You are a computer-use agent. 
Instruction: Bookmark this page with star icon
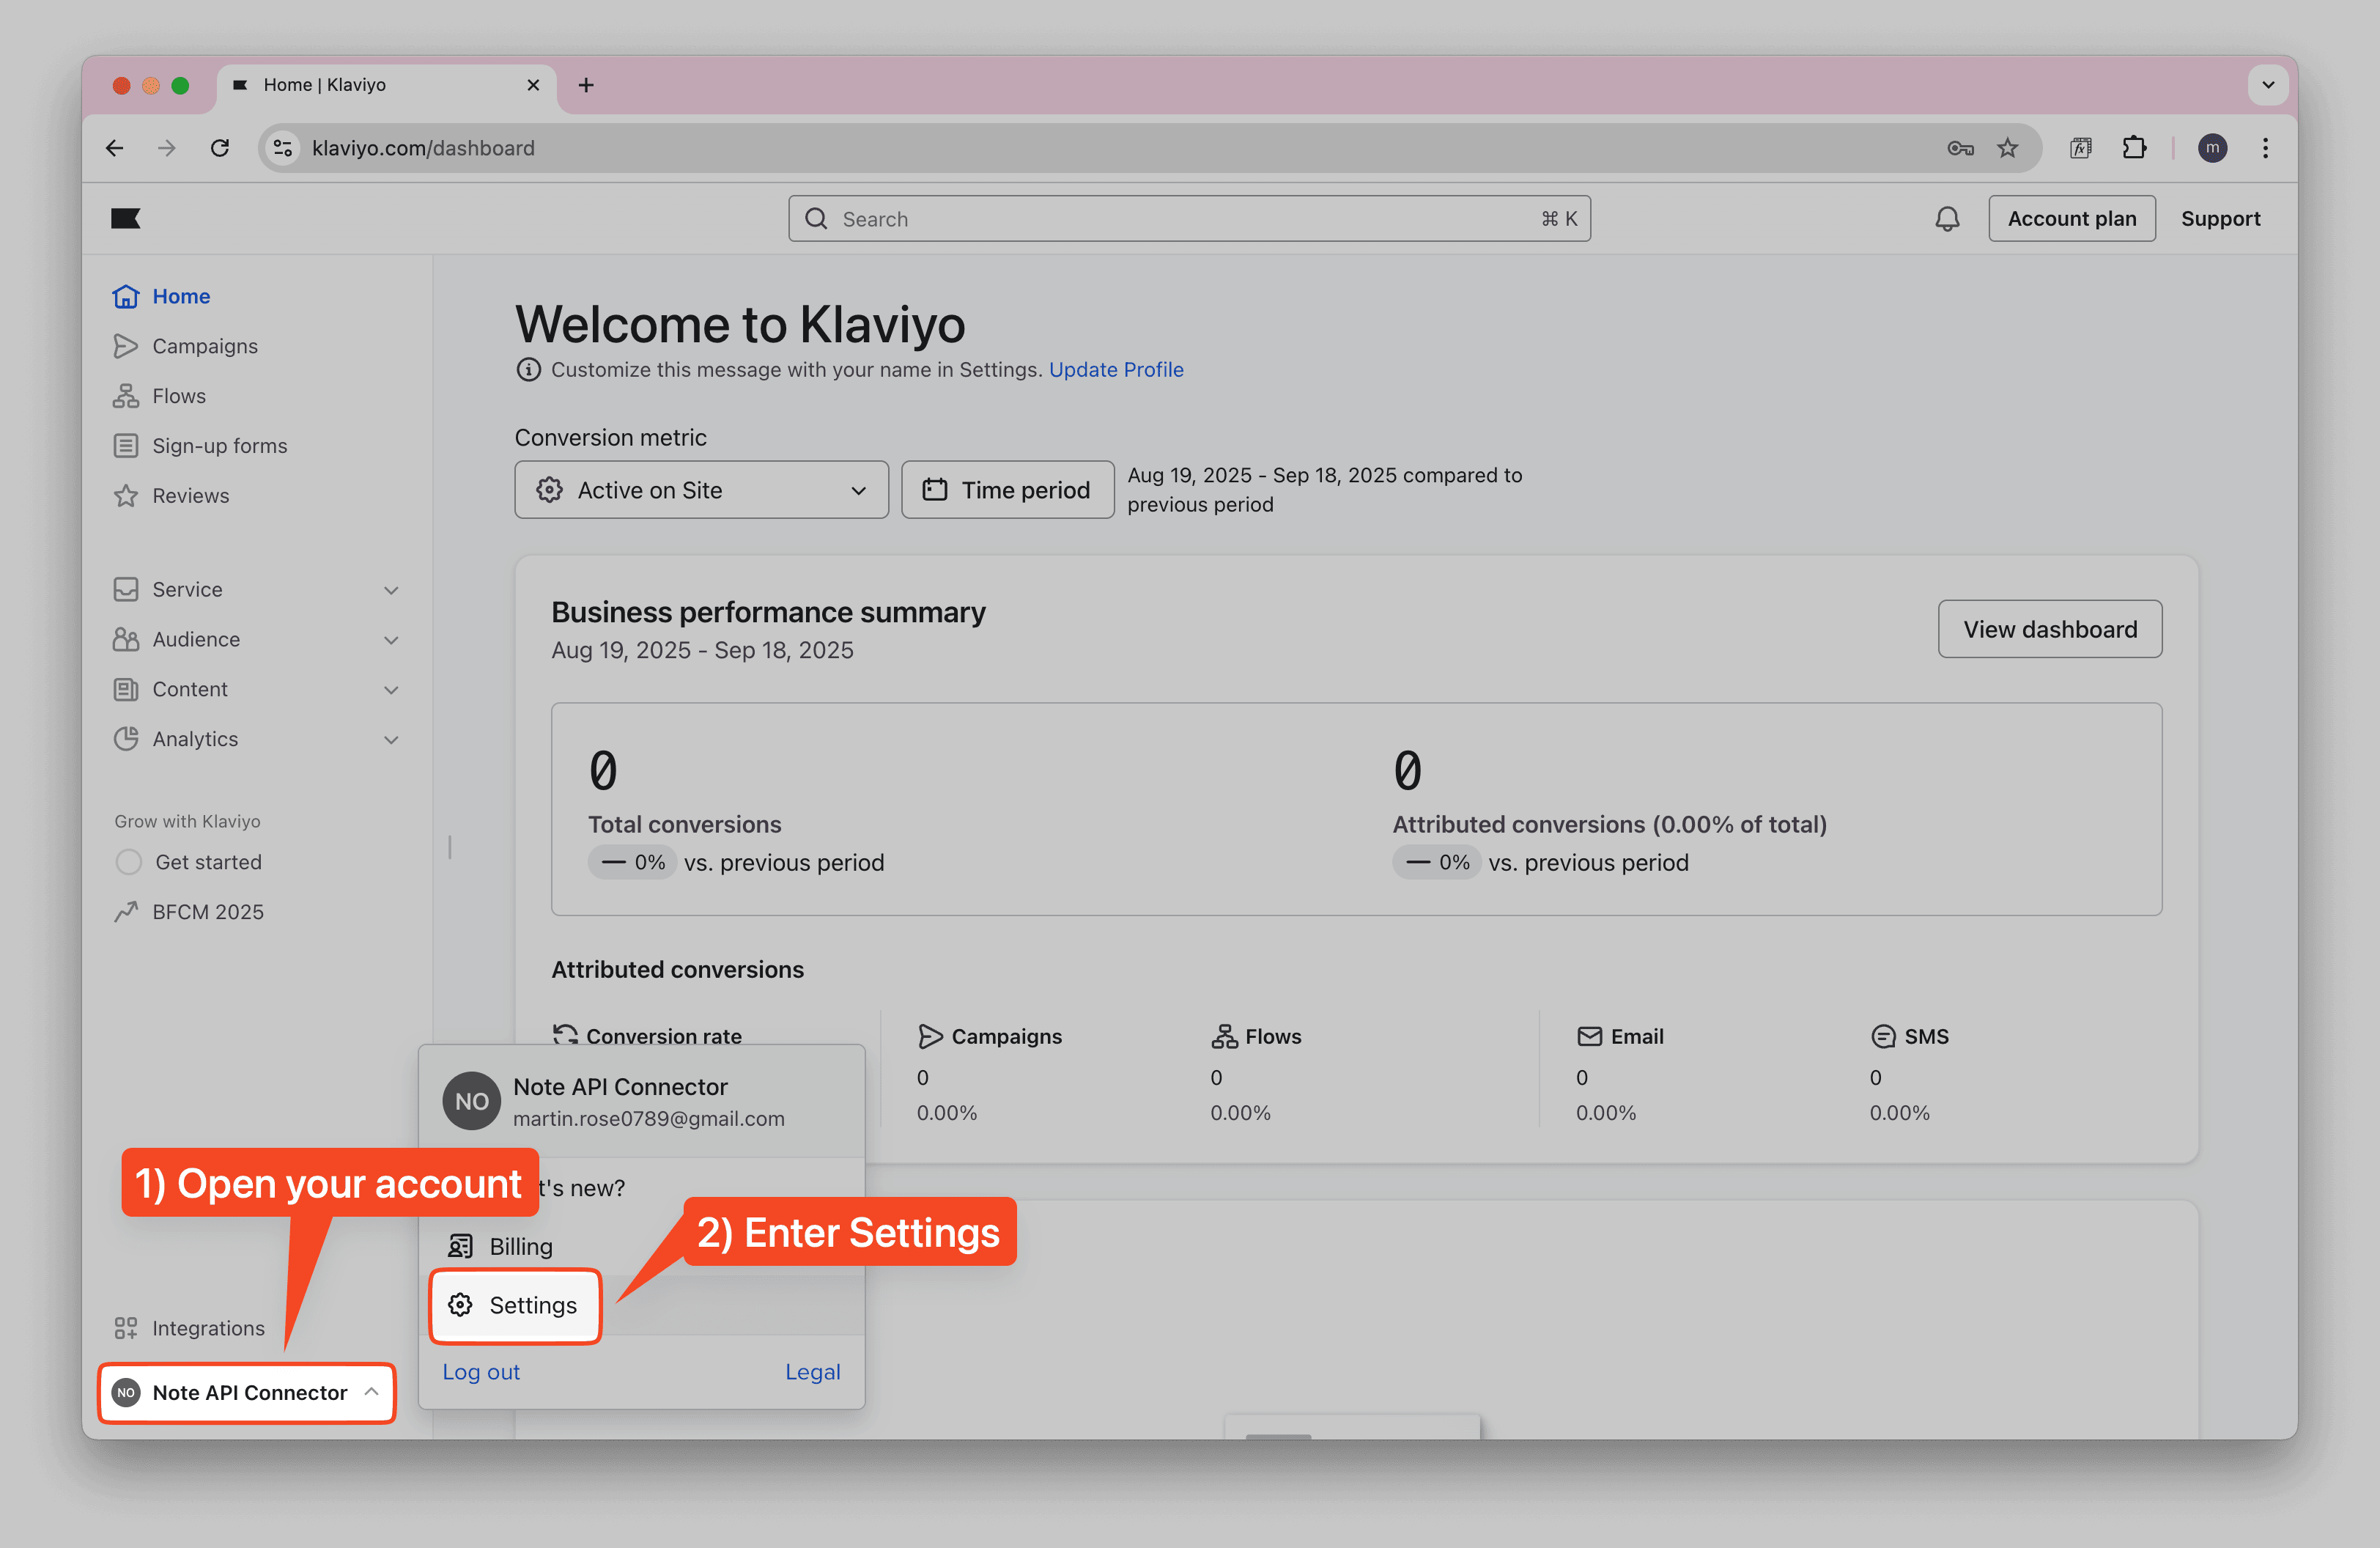tap(2007, 148)
